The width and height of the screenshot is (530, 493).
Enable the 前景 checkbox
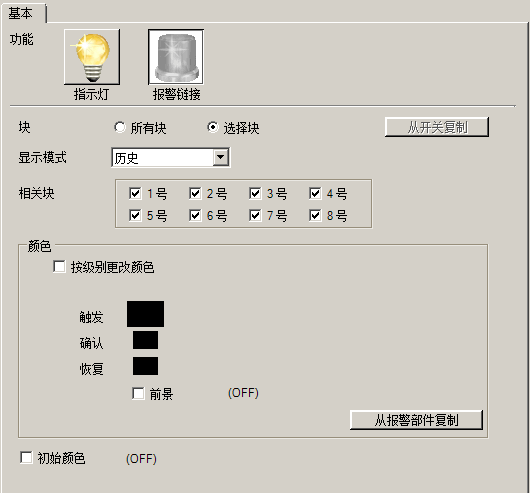138,393
